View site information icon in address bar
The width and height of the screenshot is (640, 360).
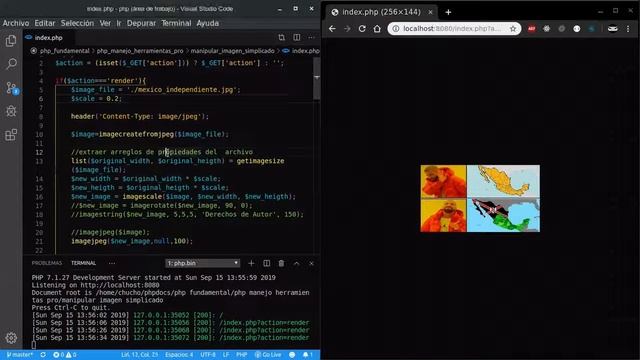pos(396,29)
